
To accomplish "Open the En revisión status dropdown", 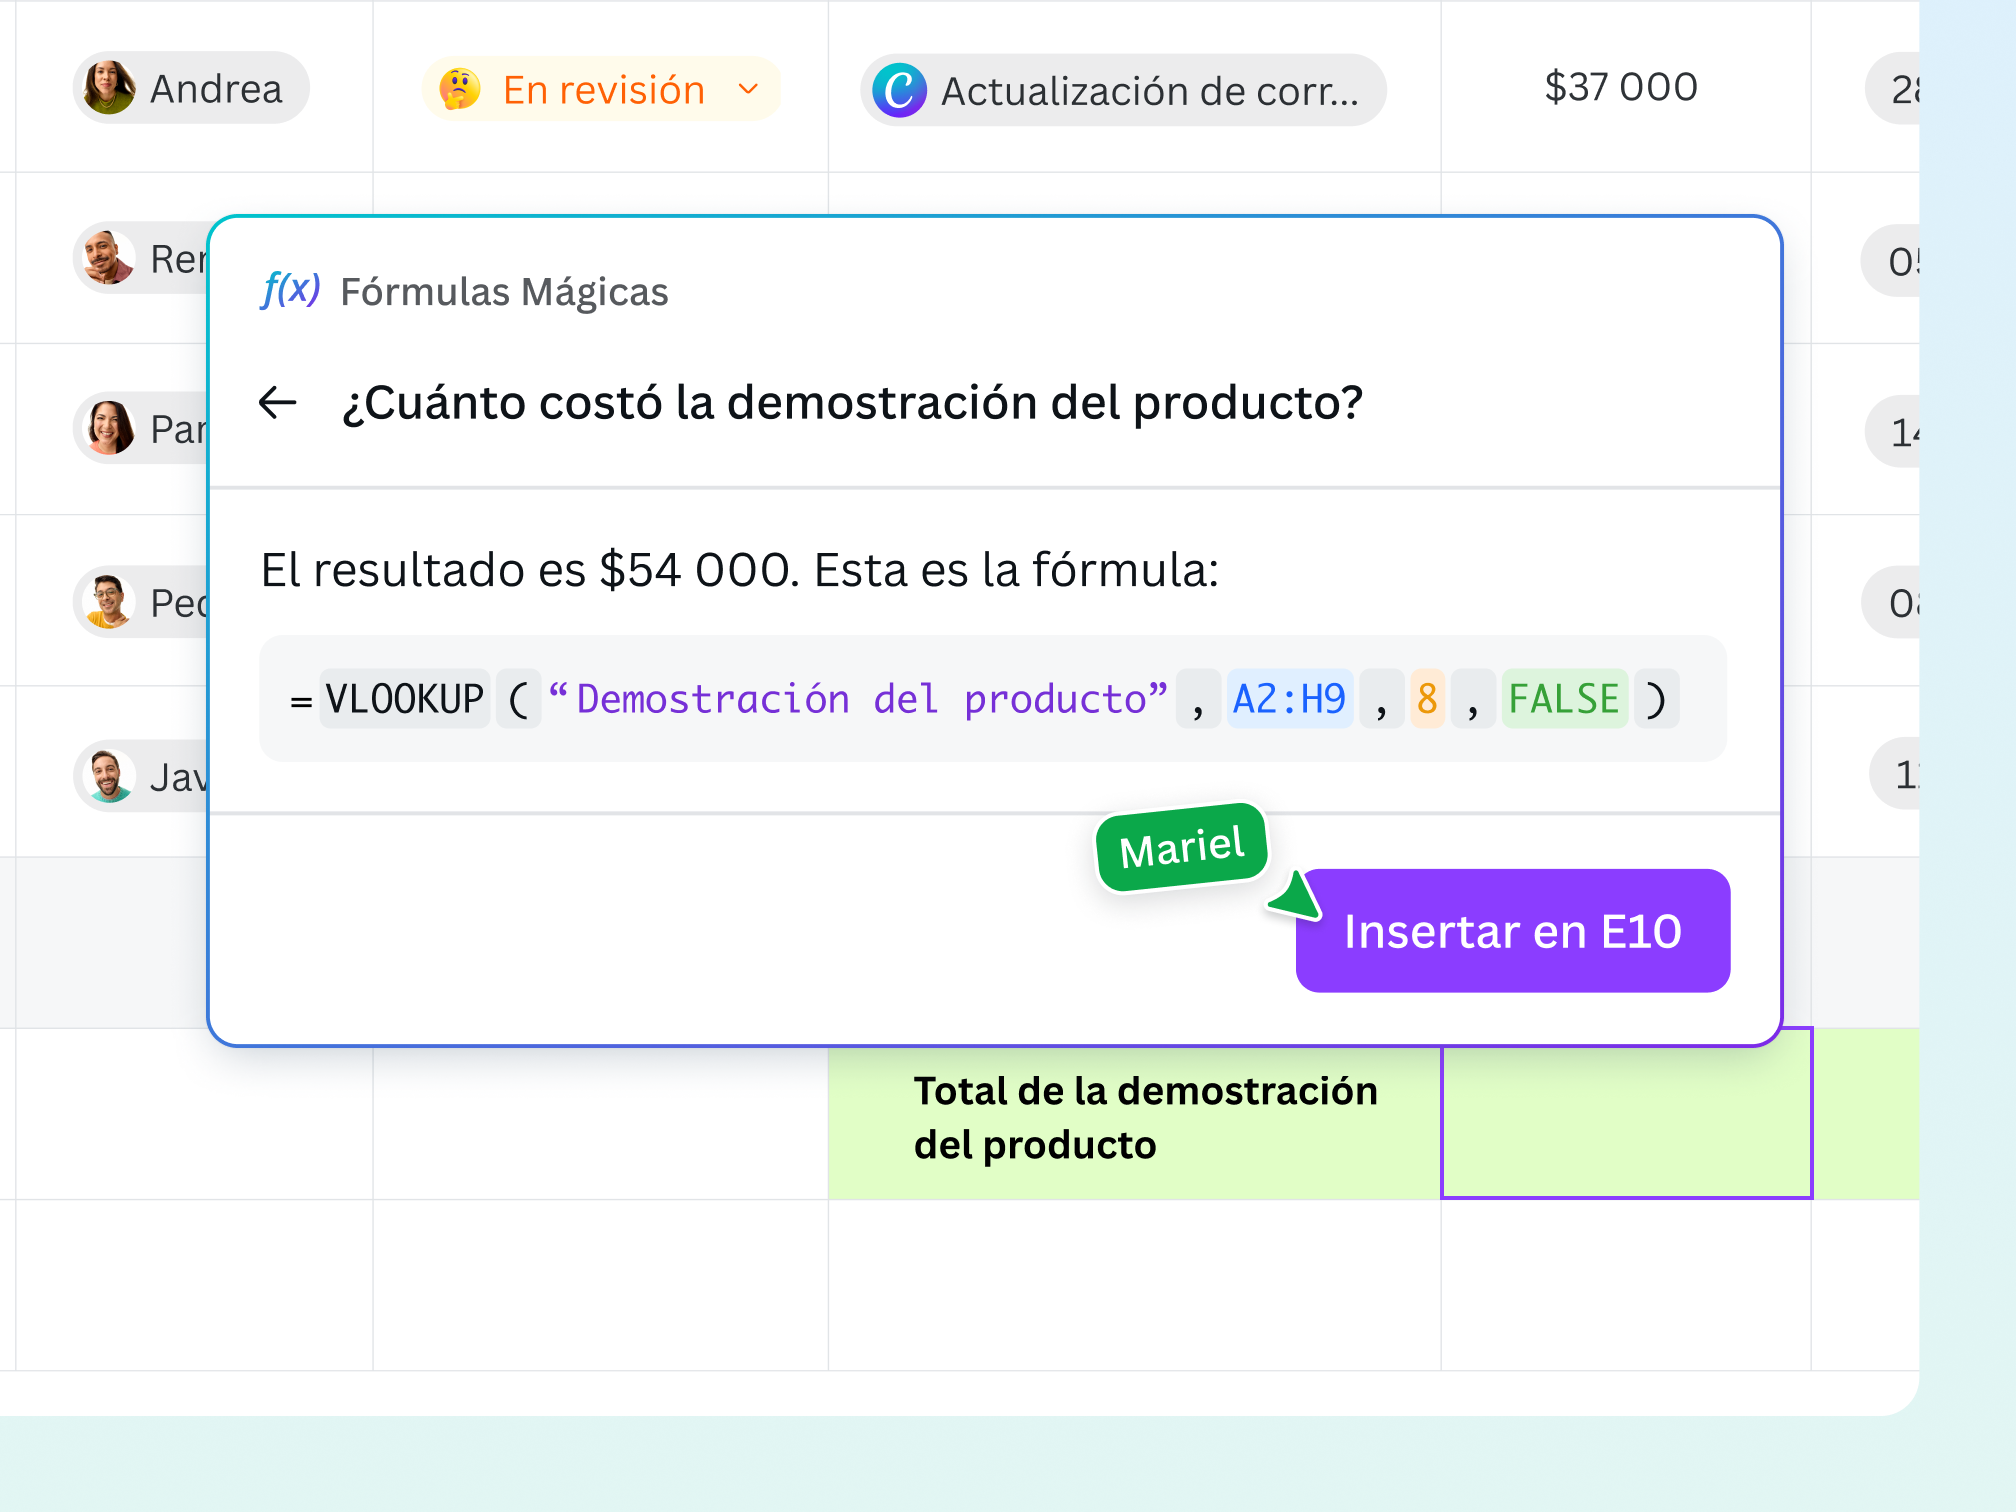I will tap(600, 89).
